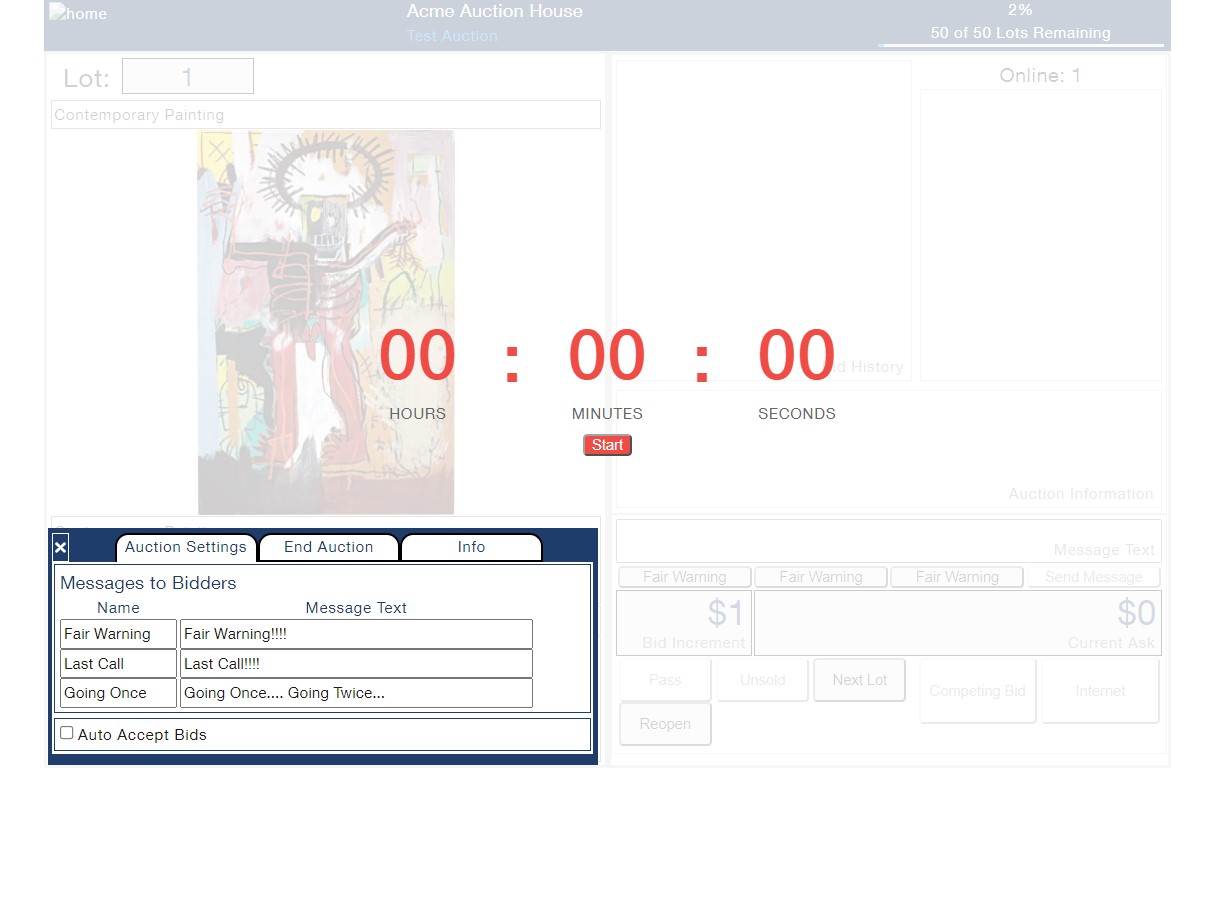Edit the Going Once name field
Image resolution: width=1213 pixels, height=902 pixels.
[118, 693]
